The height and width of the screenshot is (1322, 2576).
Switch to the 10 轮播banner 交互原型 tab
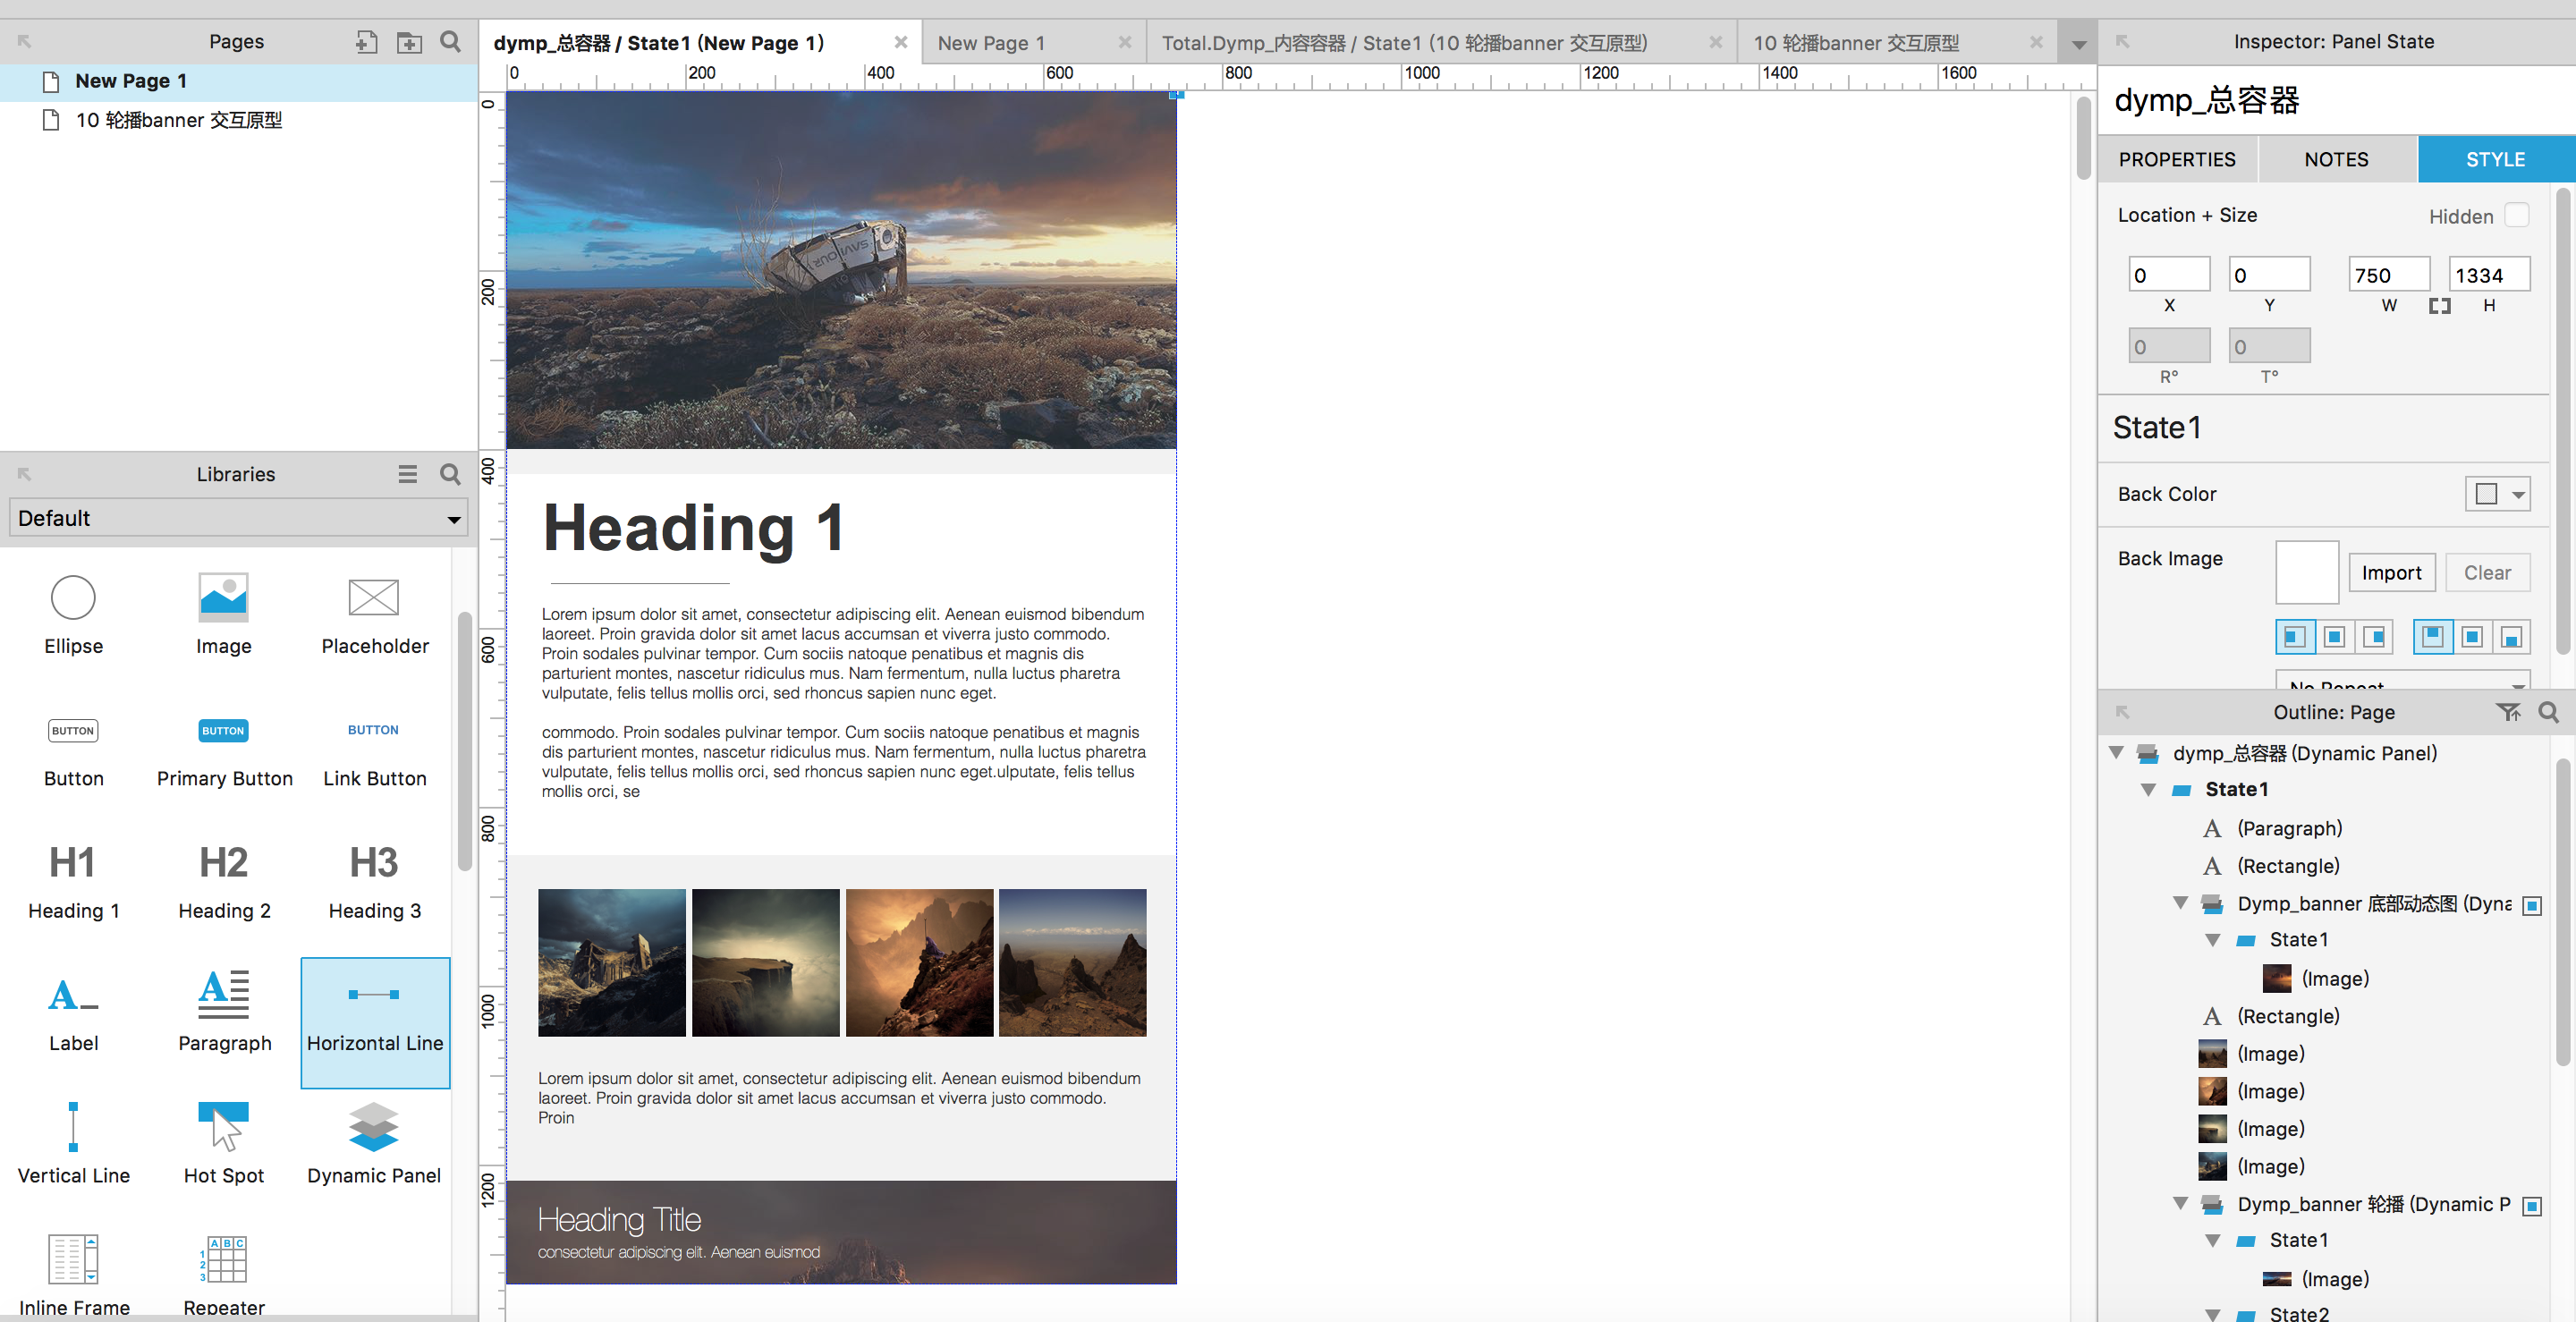pos(1856,43)
